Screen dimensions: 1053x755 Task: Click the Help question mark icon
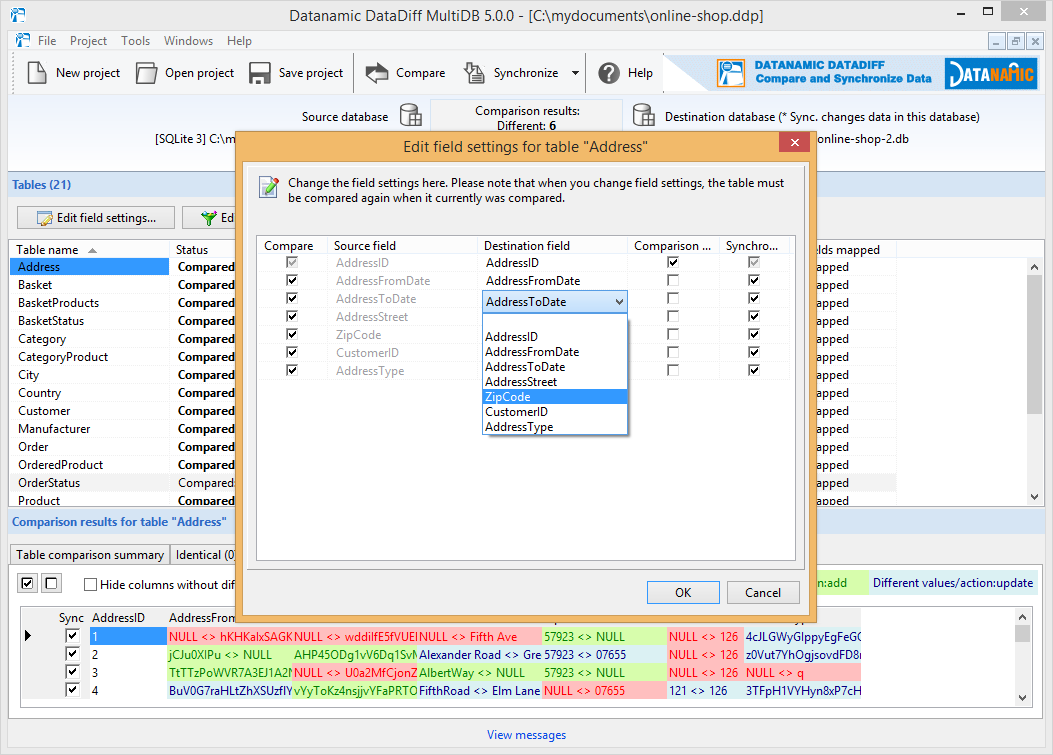609,73
